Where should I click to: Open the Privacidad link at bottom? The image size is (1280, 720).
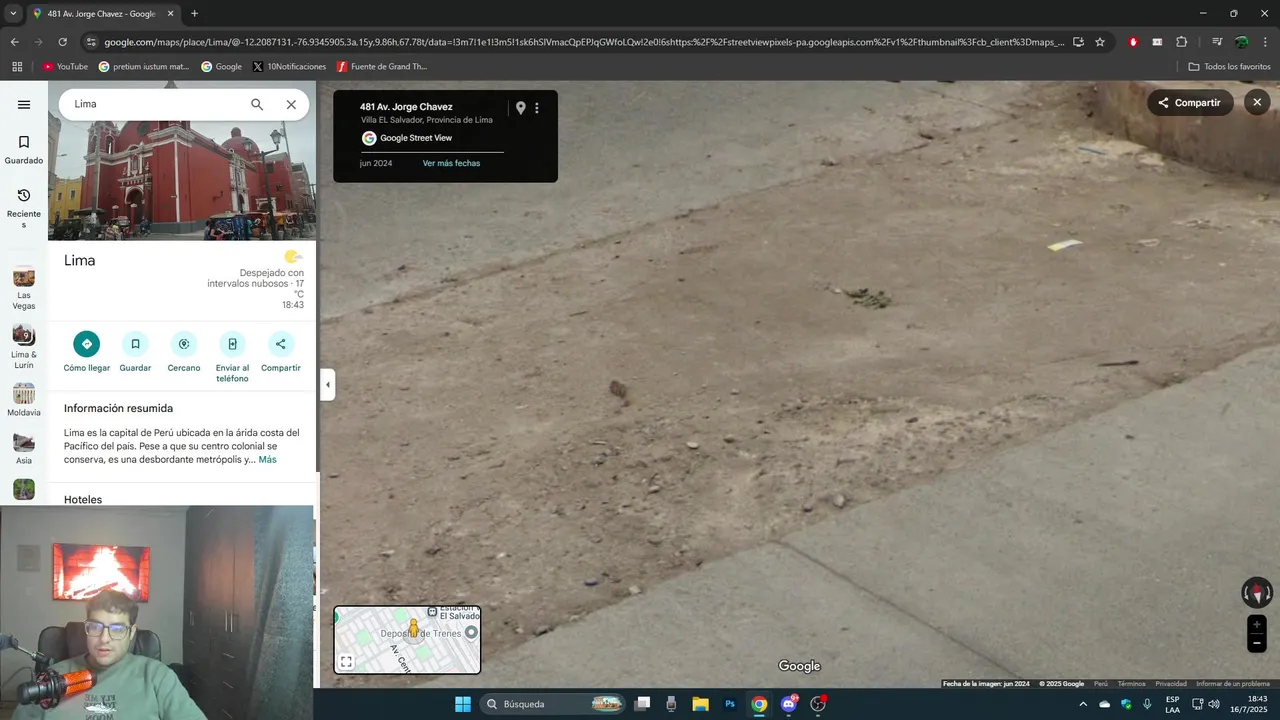1171,684
